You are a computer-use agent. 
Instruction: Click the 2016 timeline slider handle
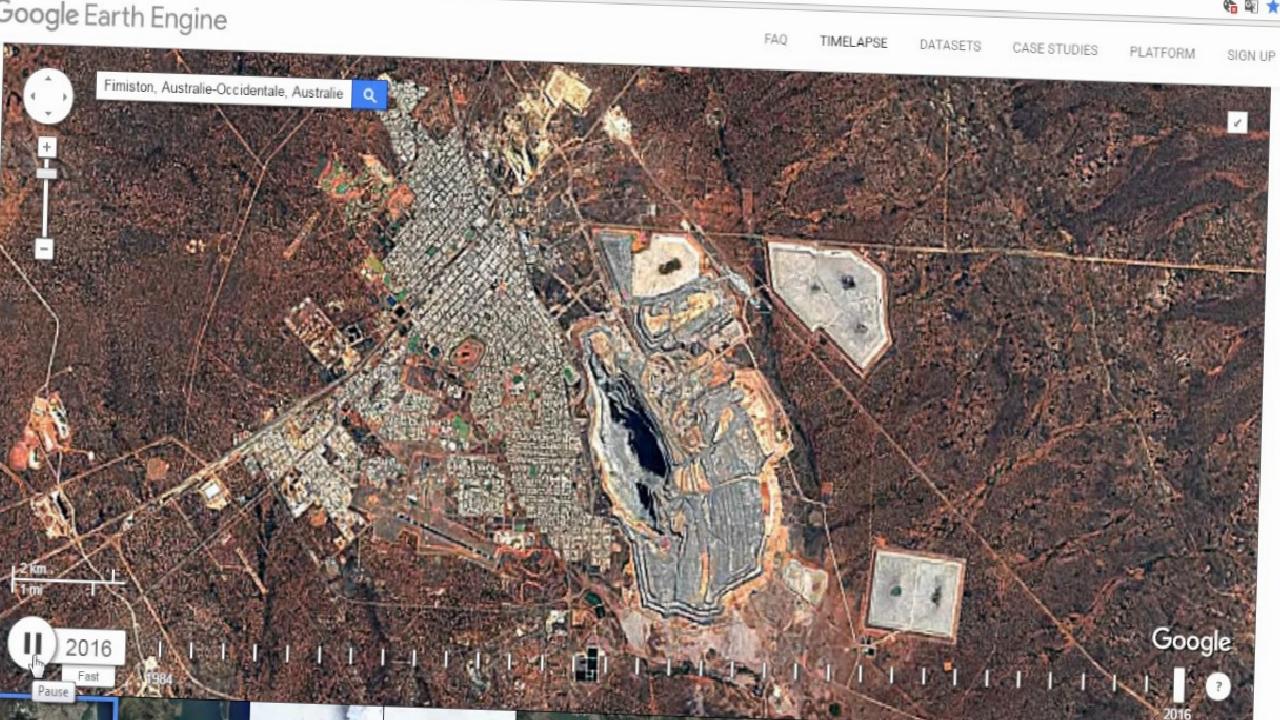1178,685
